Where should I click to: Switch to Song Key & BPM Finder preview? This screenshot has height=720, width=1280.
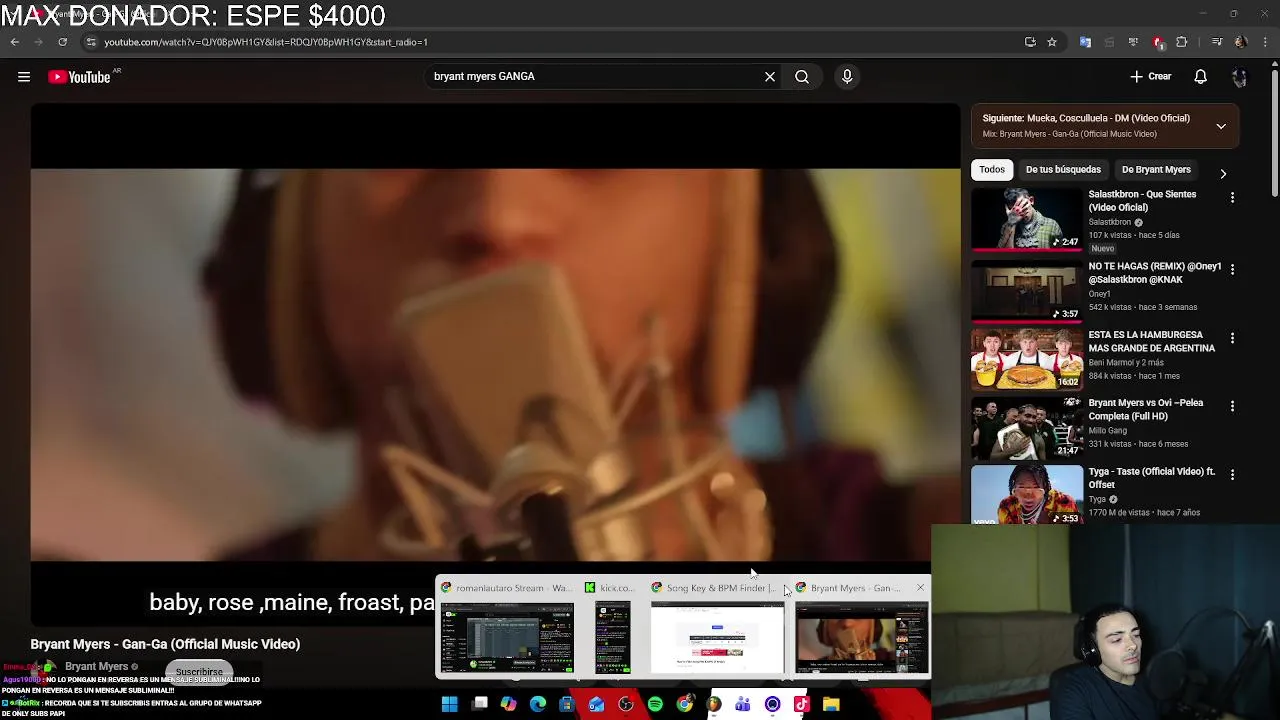[x=717, y=628]
